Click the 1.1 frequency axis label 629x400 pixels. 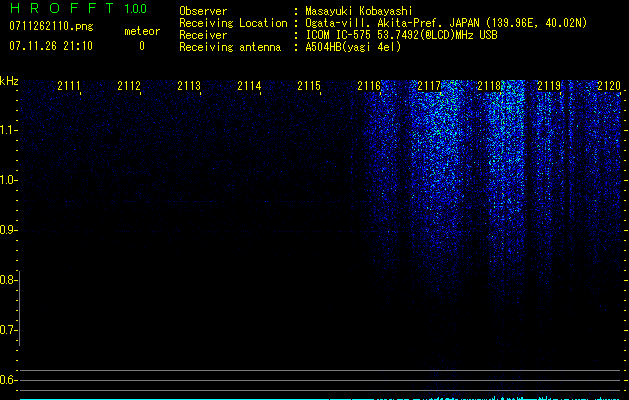8,130
